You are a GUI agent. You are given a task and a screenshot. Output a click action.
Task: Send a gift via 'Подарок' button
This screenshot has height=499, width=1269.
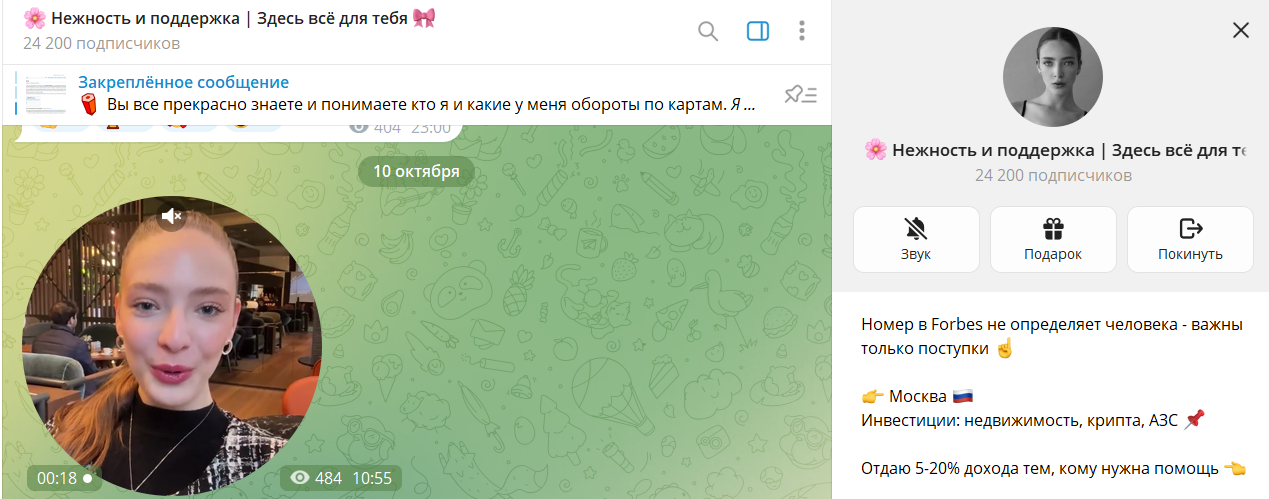[1053, 239]
